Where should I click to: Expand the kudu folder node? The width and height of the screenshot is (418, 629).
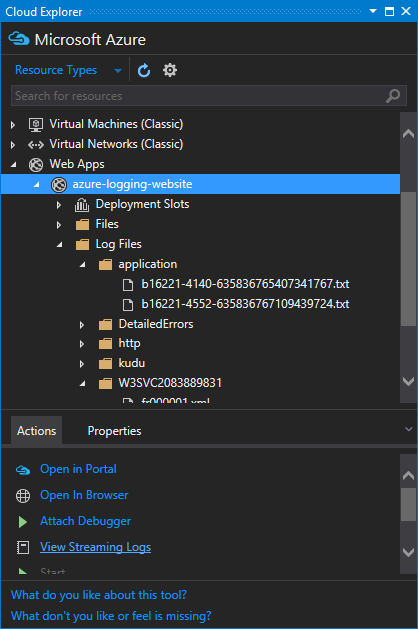coord(82,364)
